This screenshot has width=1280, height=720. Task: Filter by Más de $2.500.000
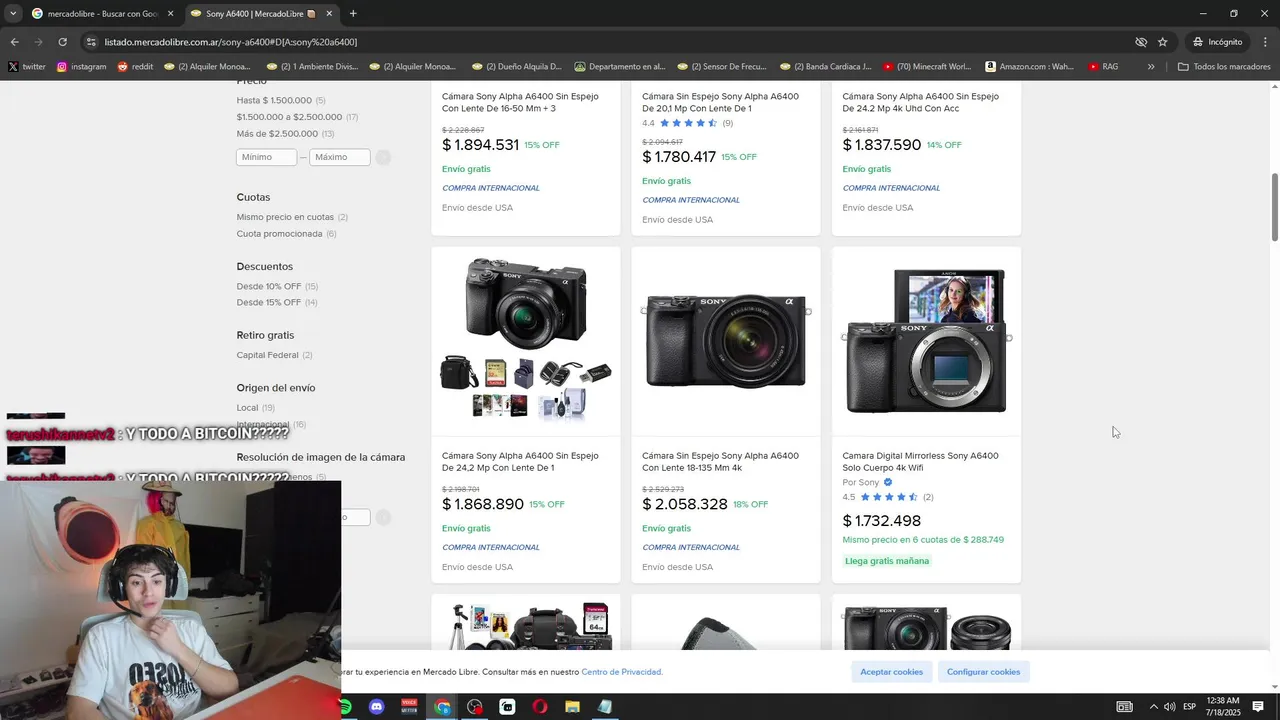(277, 134)
